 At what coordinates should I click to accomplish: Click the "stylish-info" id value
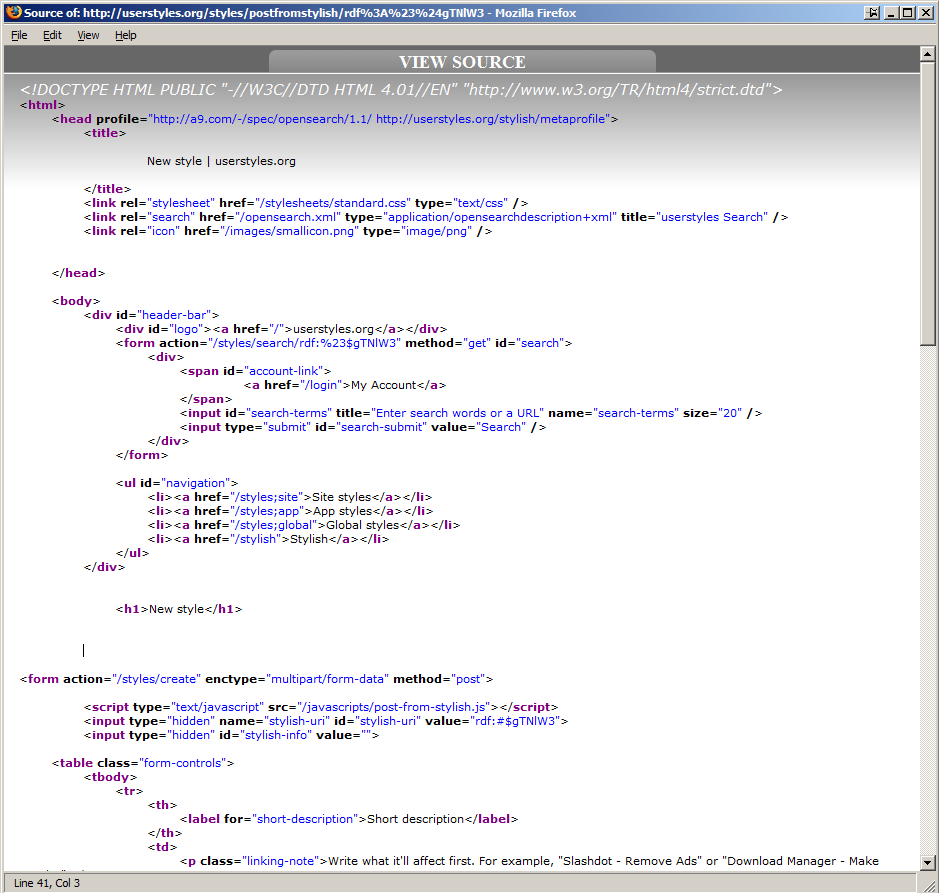275,735
